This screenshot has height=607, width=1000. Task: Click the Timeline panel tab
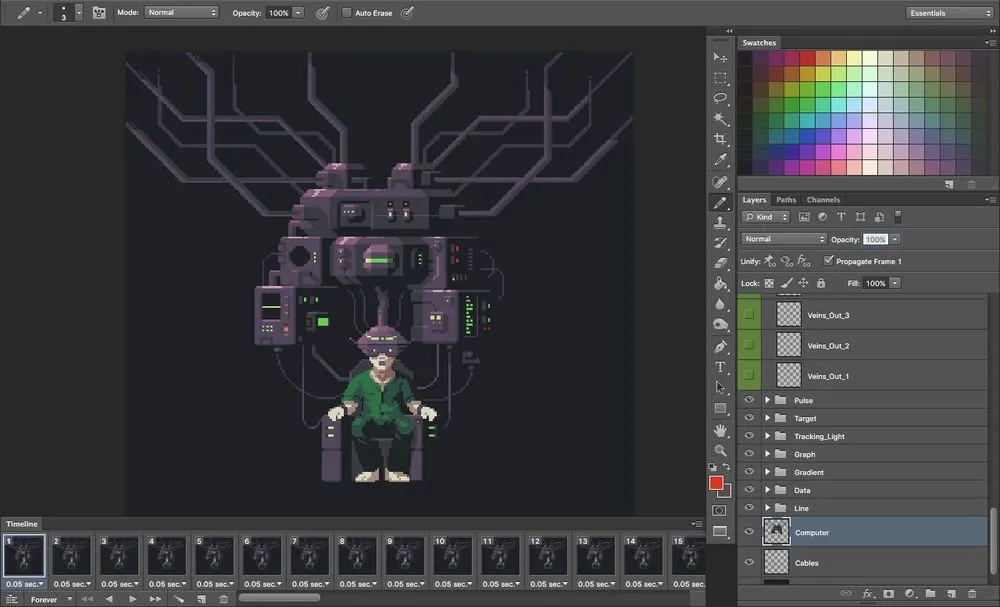[22, 524]
